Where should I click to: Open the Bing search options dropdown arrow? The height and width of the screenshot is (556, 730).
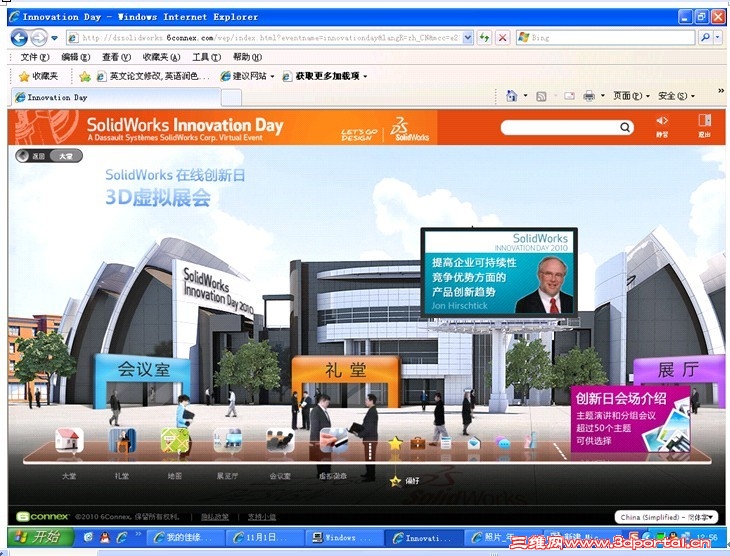[717, 37]
